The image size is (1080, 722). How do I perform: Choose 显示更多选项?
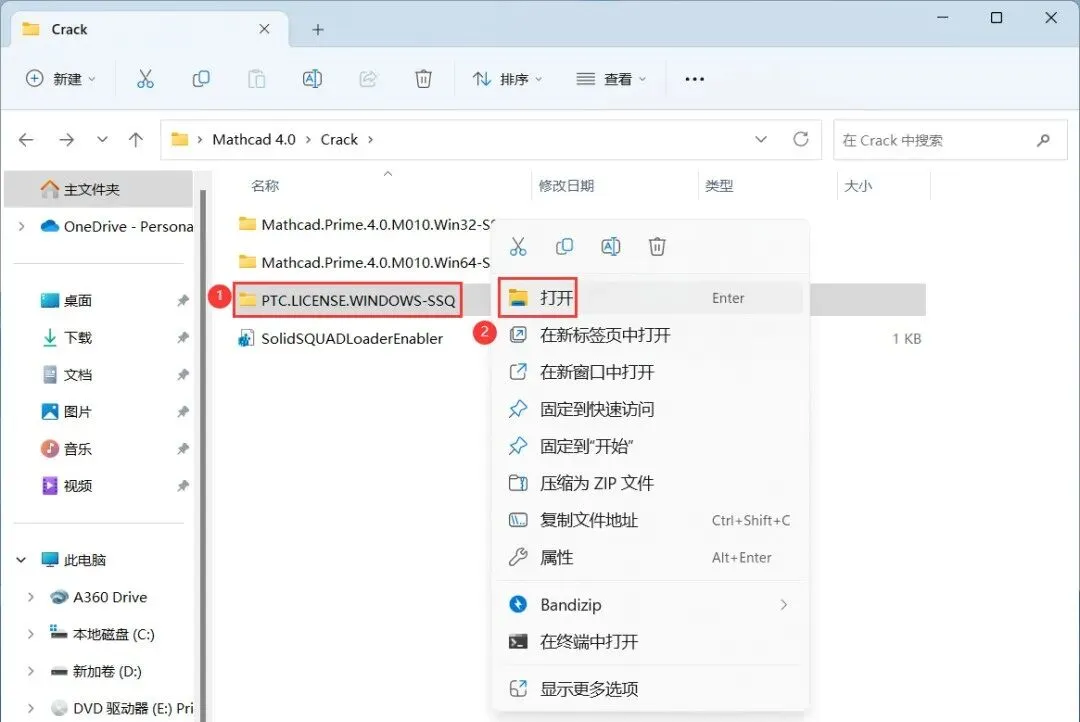(x=651, y=688)
